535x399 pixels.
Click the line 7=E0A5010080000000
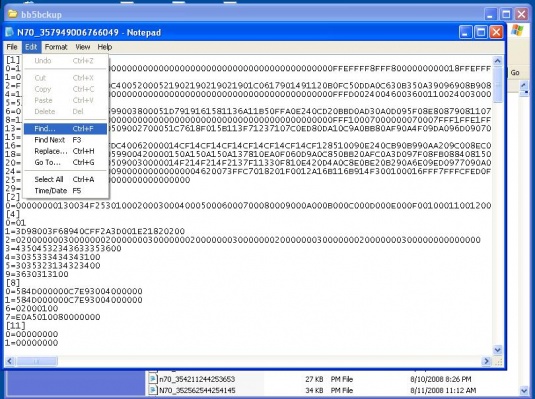click(53, 317)
